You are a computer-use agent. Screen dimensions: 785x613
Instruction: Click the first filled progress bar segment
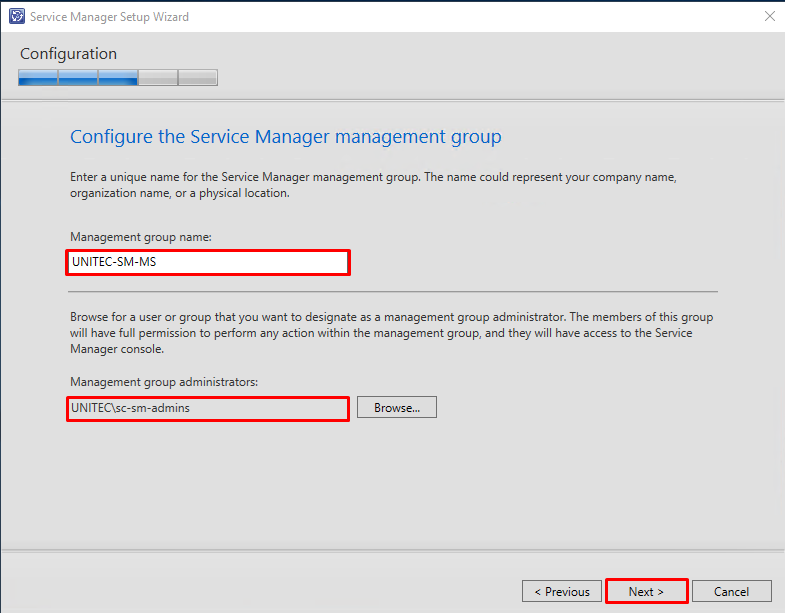[38, 78]
